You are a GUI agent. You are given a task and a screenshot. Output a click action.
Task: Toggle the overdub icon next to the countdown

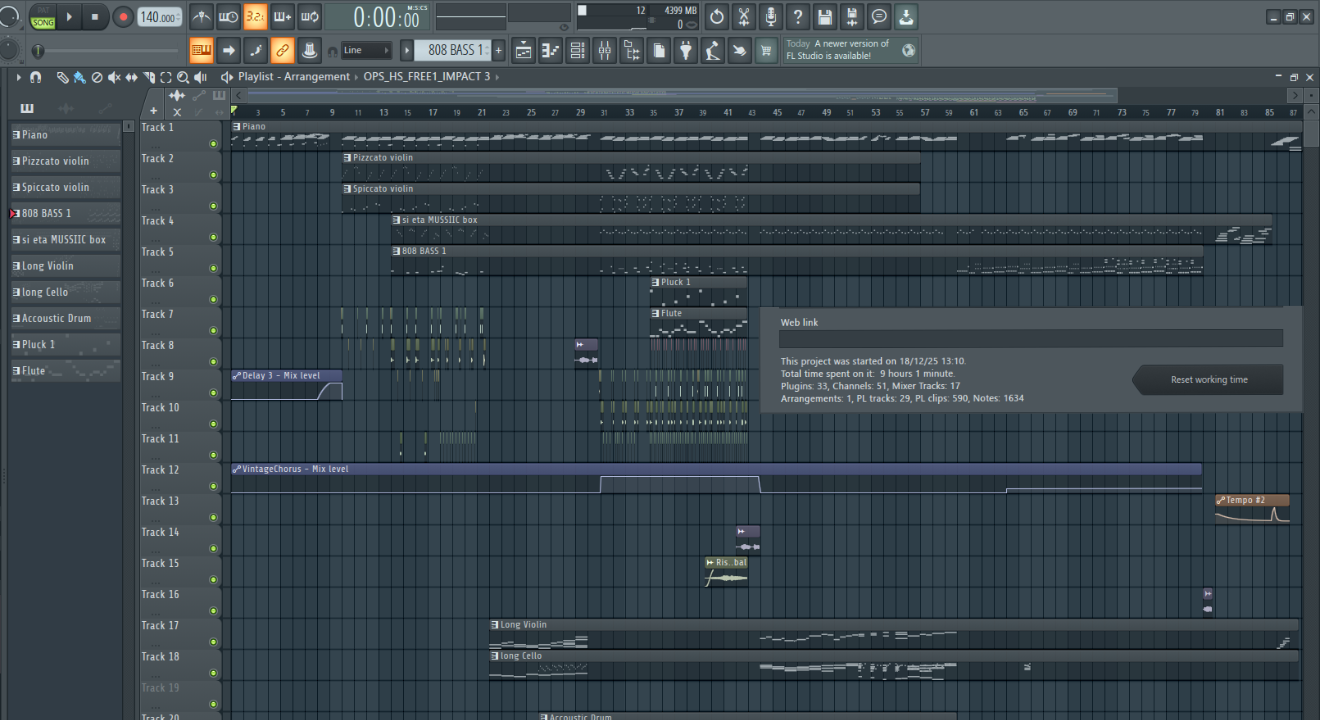282,16
